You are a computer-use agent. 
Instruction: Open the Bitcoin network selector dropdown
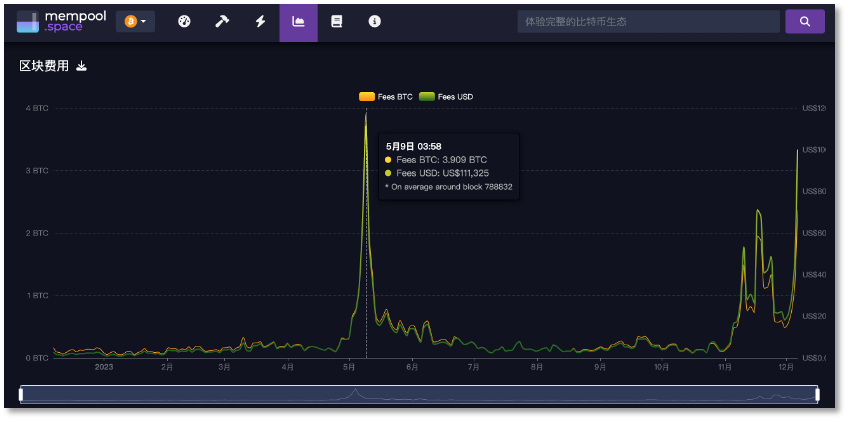coord(135,21)
